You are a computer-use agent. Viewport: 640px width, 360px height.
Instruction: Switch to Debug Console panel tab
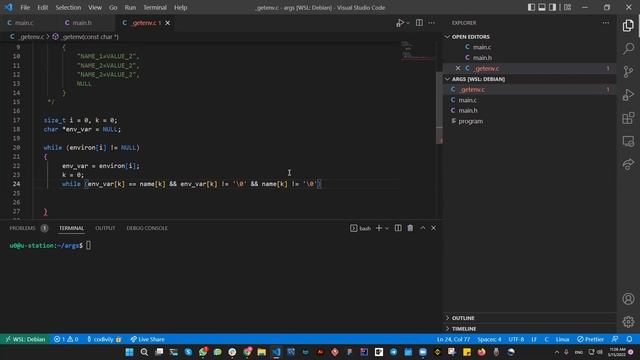tap(147, 228)
